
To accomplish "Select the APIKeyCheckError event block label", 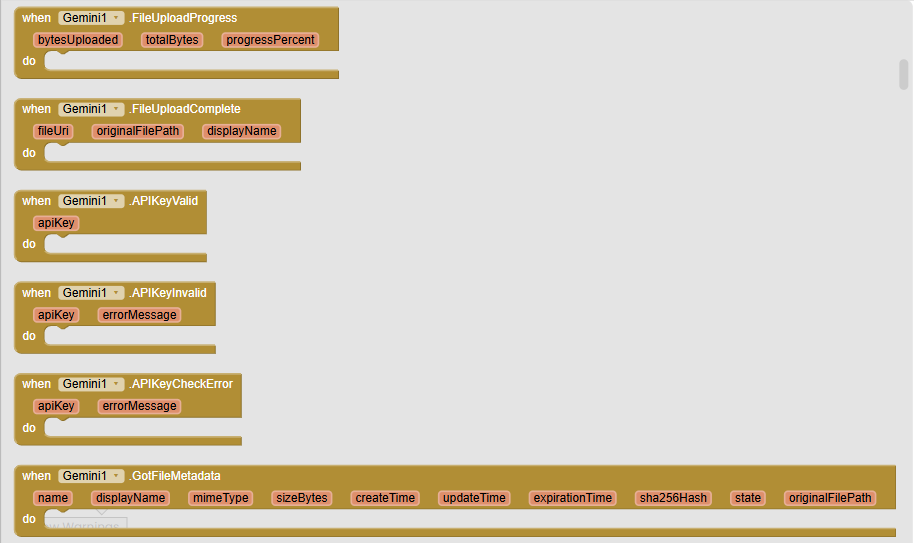I will (x=181, y=384).
